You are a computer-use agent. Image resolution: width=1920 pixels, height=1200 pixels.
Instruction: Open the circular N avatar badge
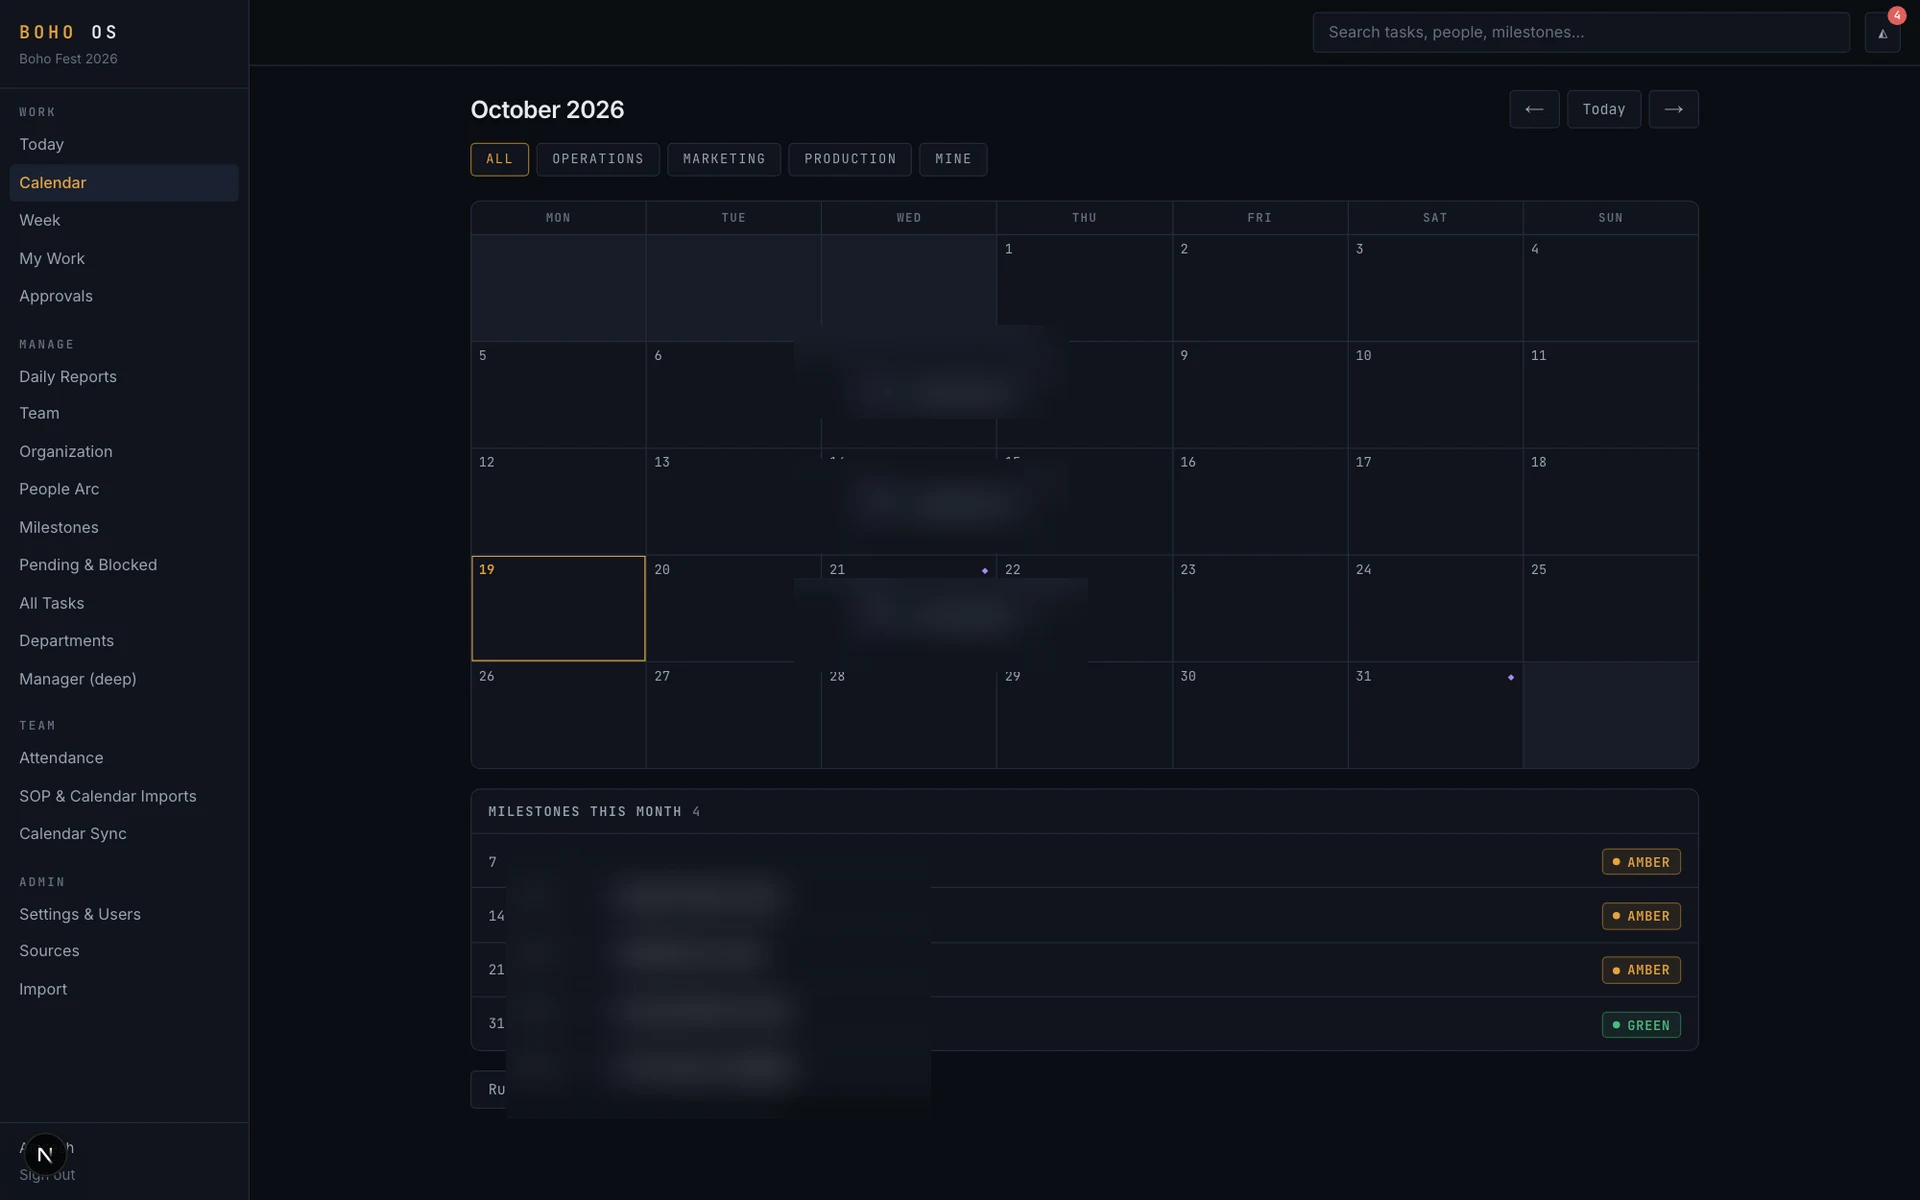click(45, 1154)
